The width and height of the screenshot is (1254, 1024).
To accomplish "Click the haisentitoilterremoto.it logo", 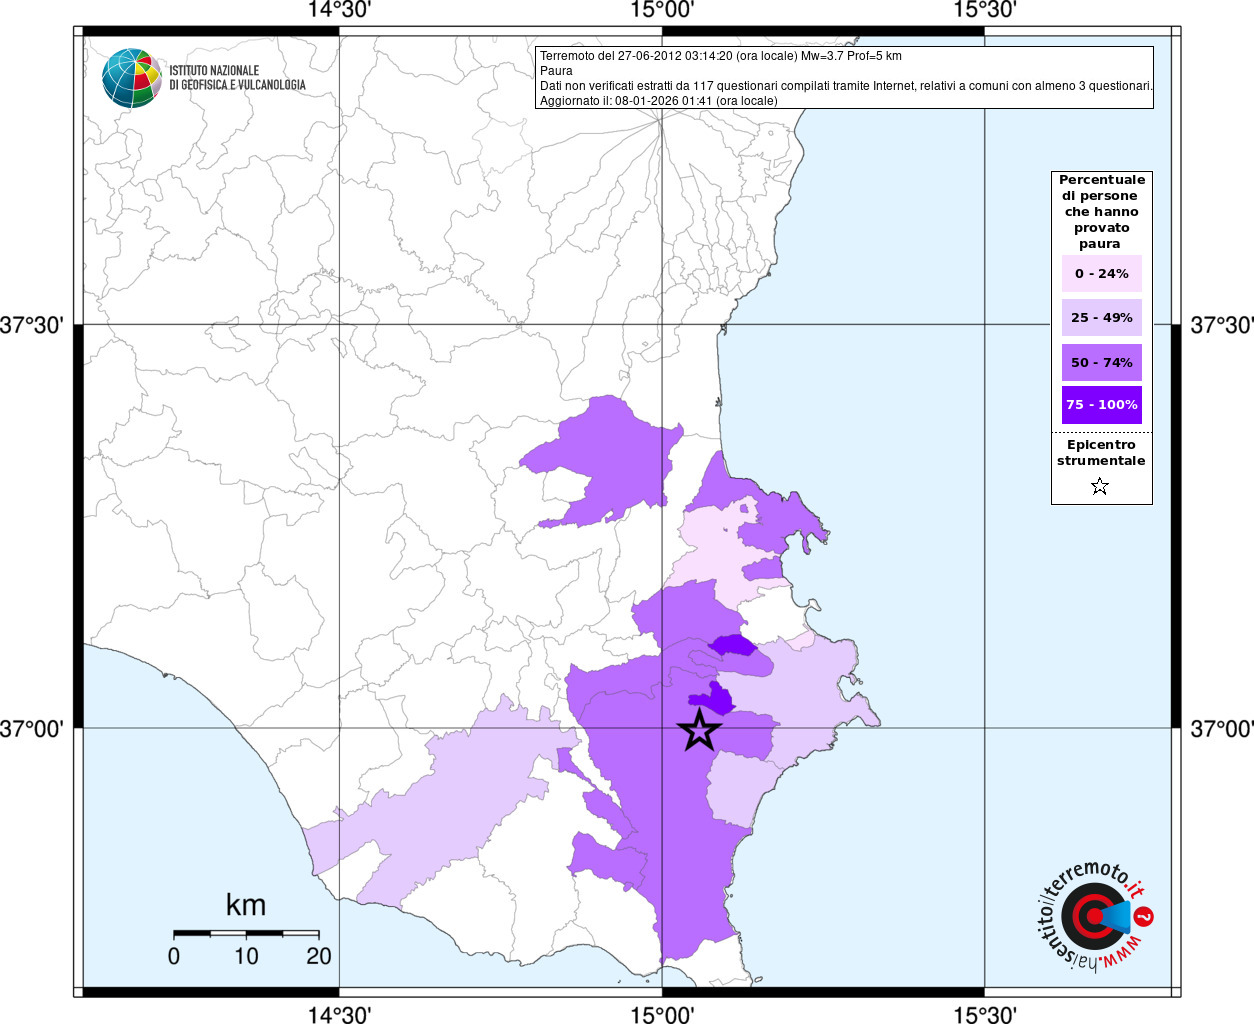I will 1095,917.
